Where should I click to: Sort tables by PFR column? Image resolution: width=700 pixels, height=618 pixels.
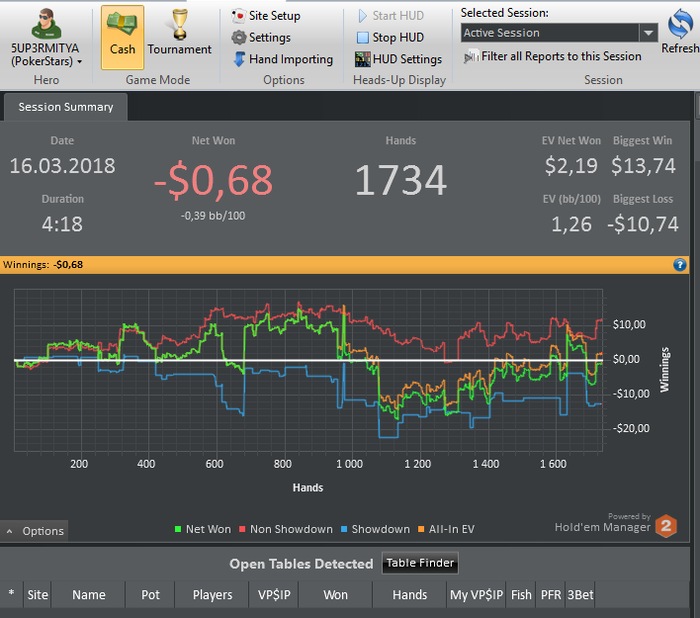551,595
